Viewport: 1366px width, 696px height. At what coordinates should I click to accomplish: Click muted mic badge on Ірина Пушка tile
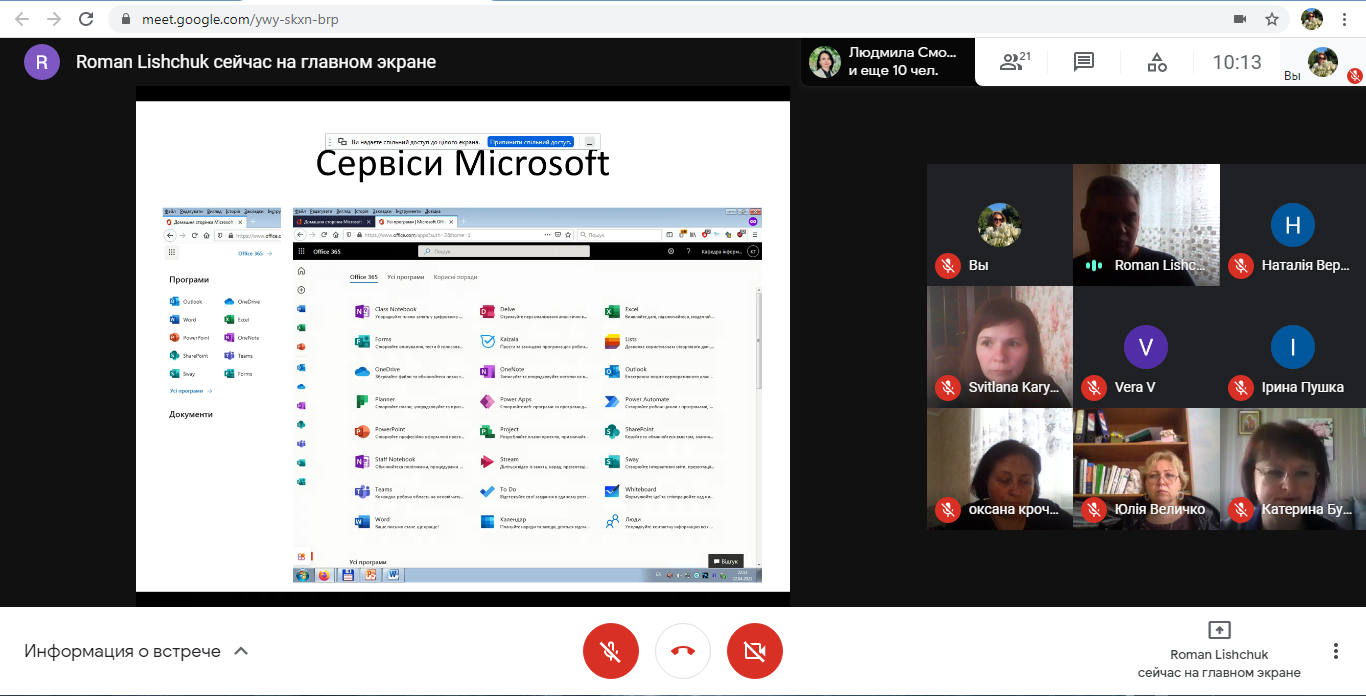click(x=1241, y=387)
